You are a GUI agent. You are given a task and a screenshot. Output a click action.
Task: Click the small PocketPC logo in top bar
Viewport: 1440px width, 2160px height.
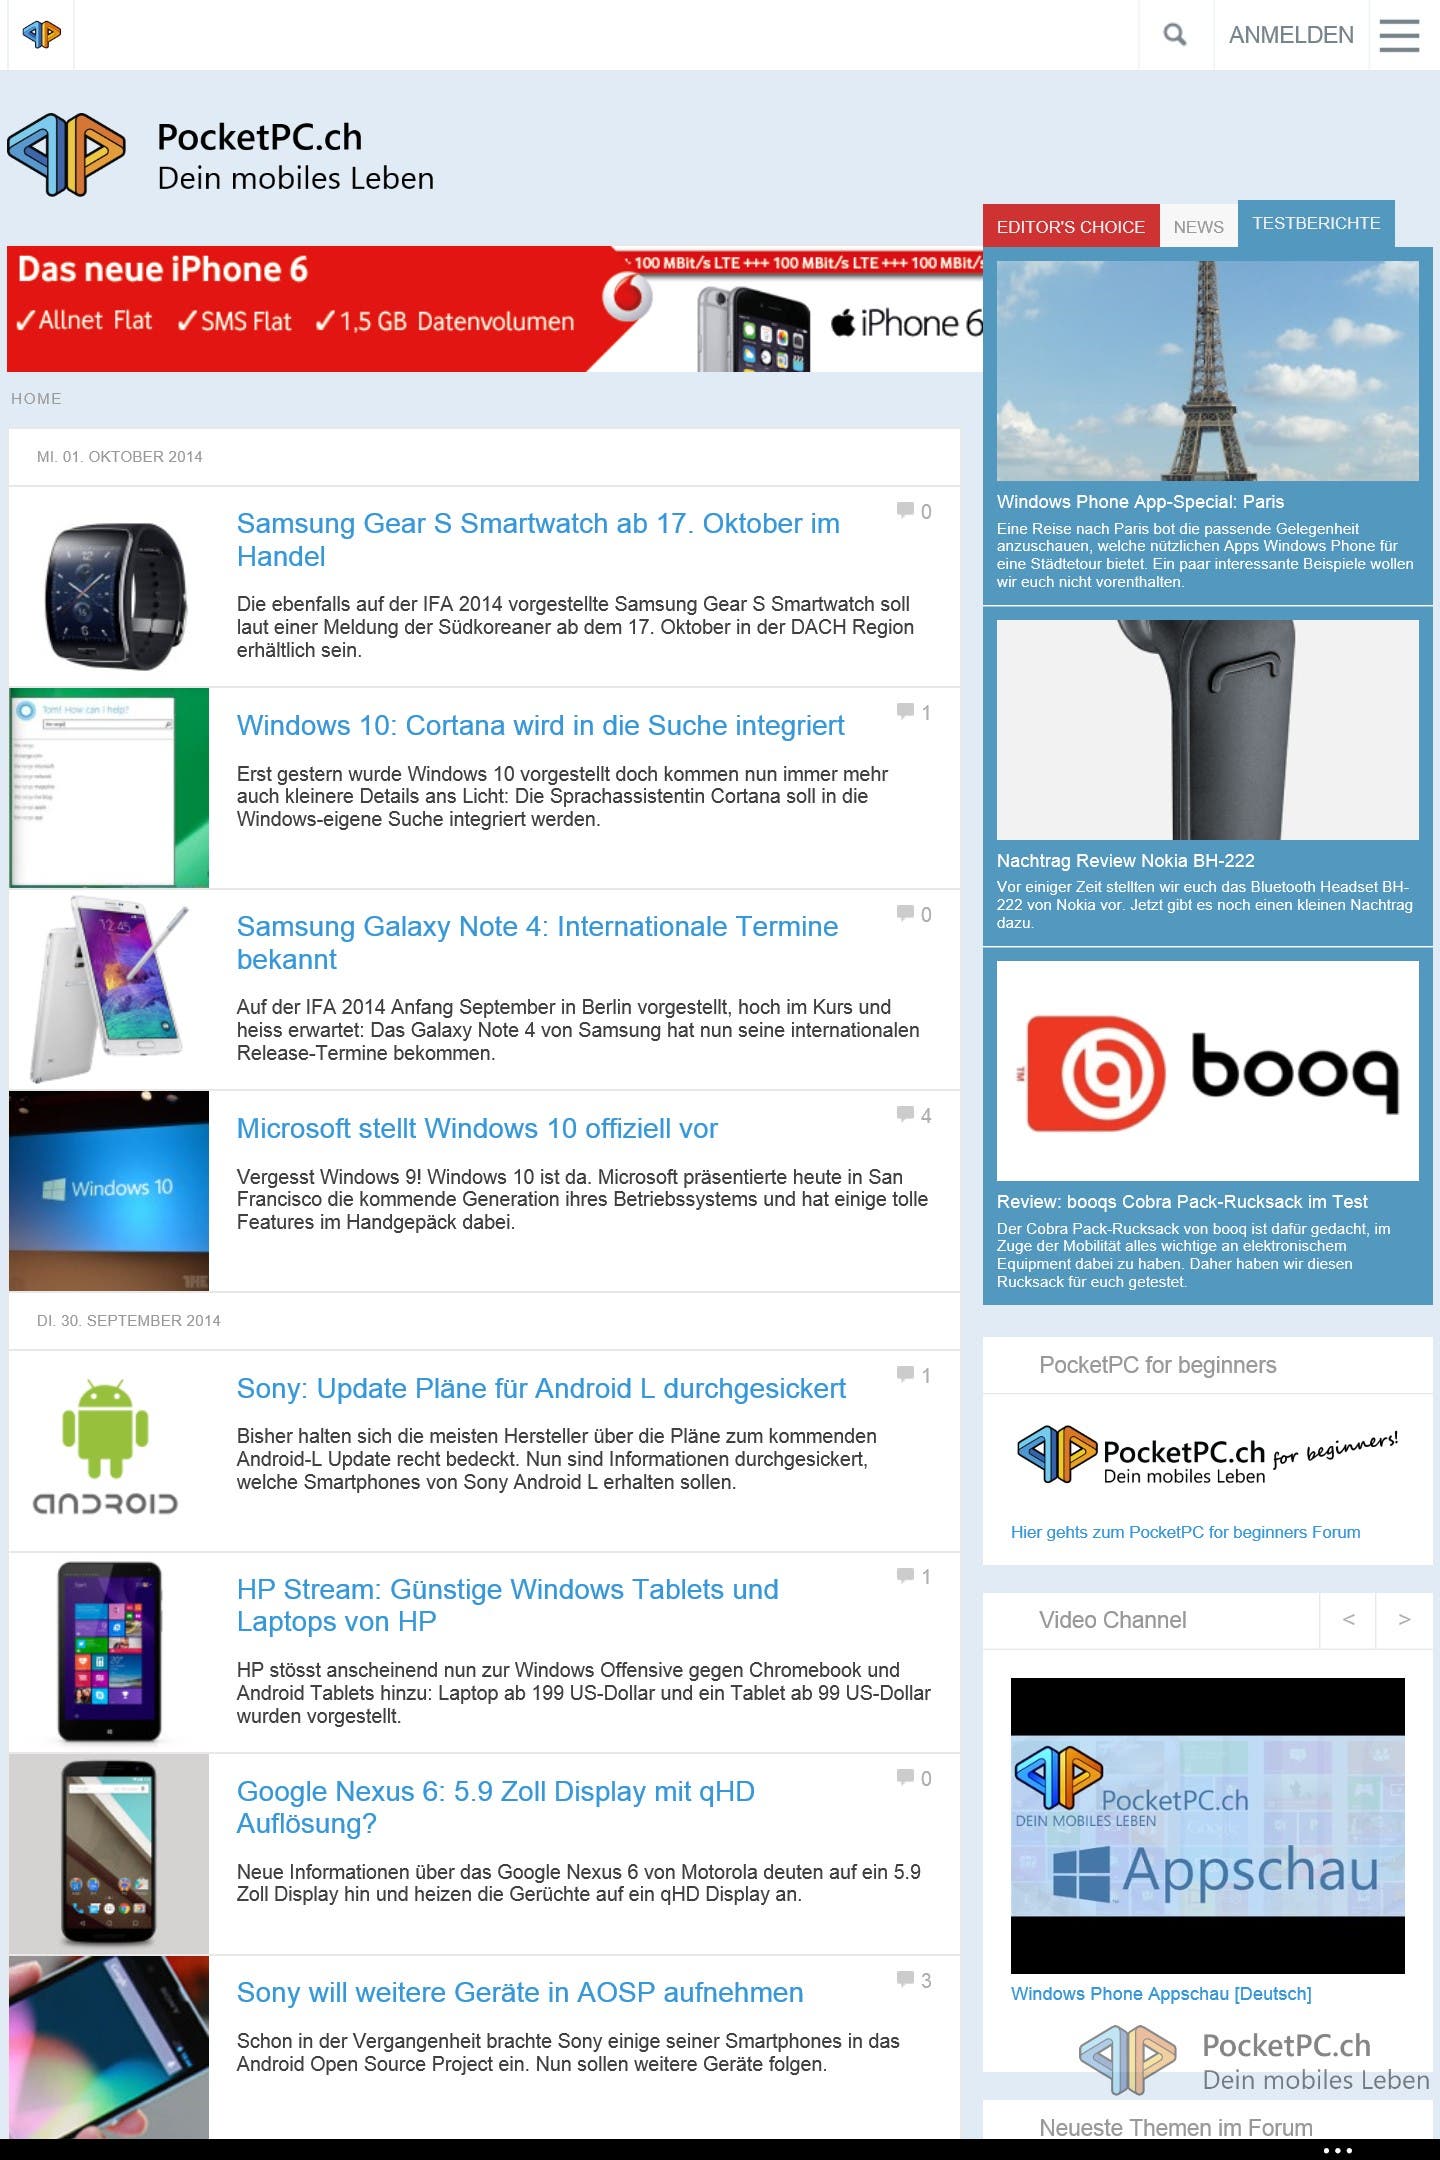click(x=41, y=35)
